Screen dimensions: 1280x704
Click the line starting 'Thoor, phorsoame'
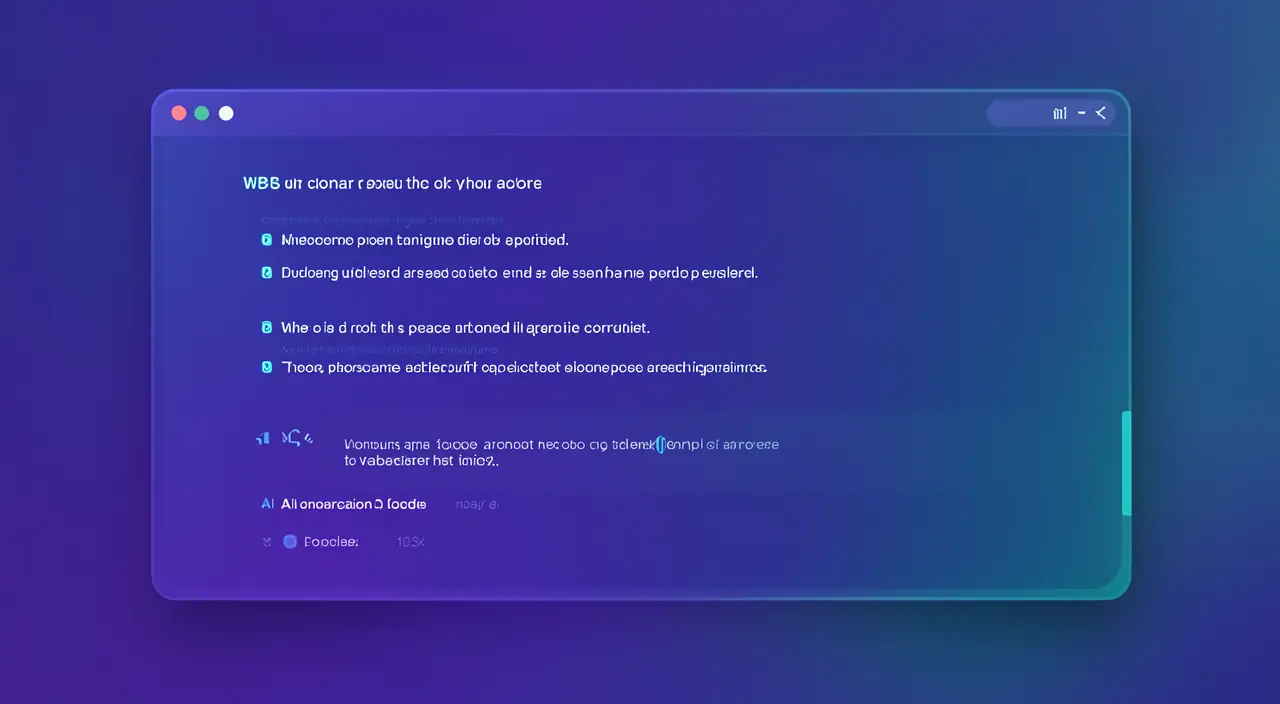click(524, 367)
